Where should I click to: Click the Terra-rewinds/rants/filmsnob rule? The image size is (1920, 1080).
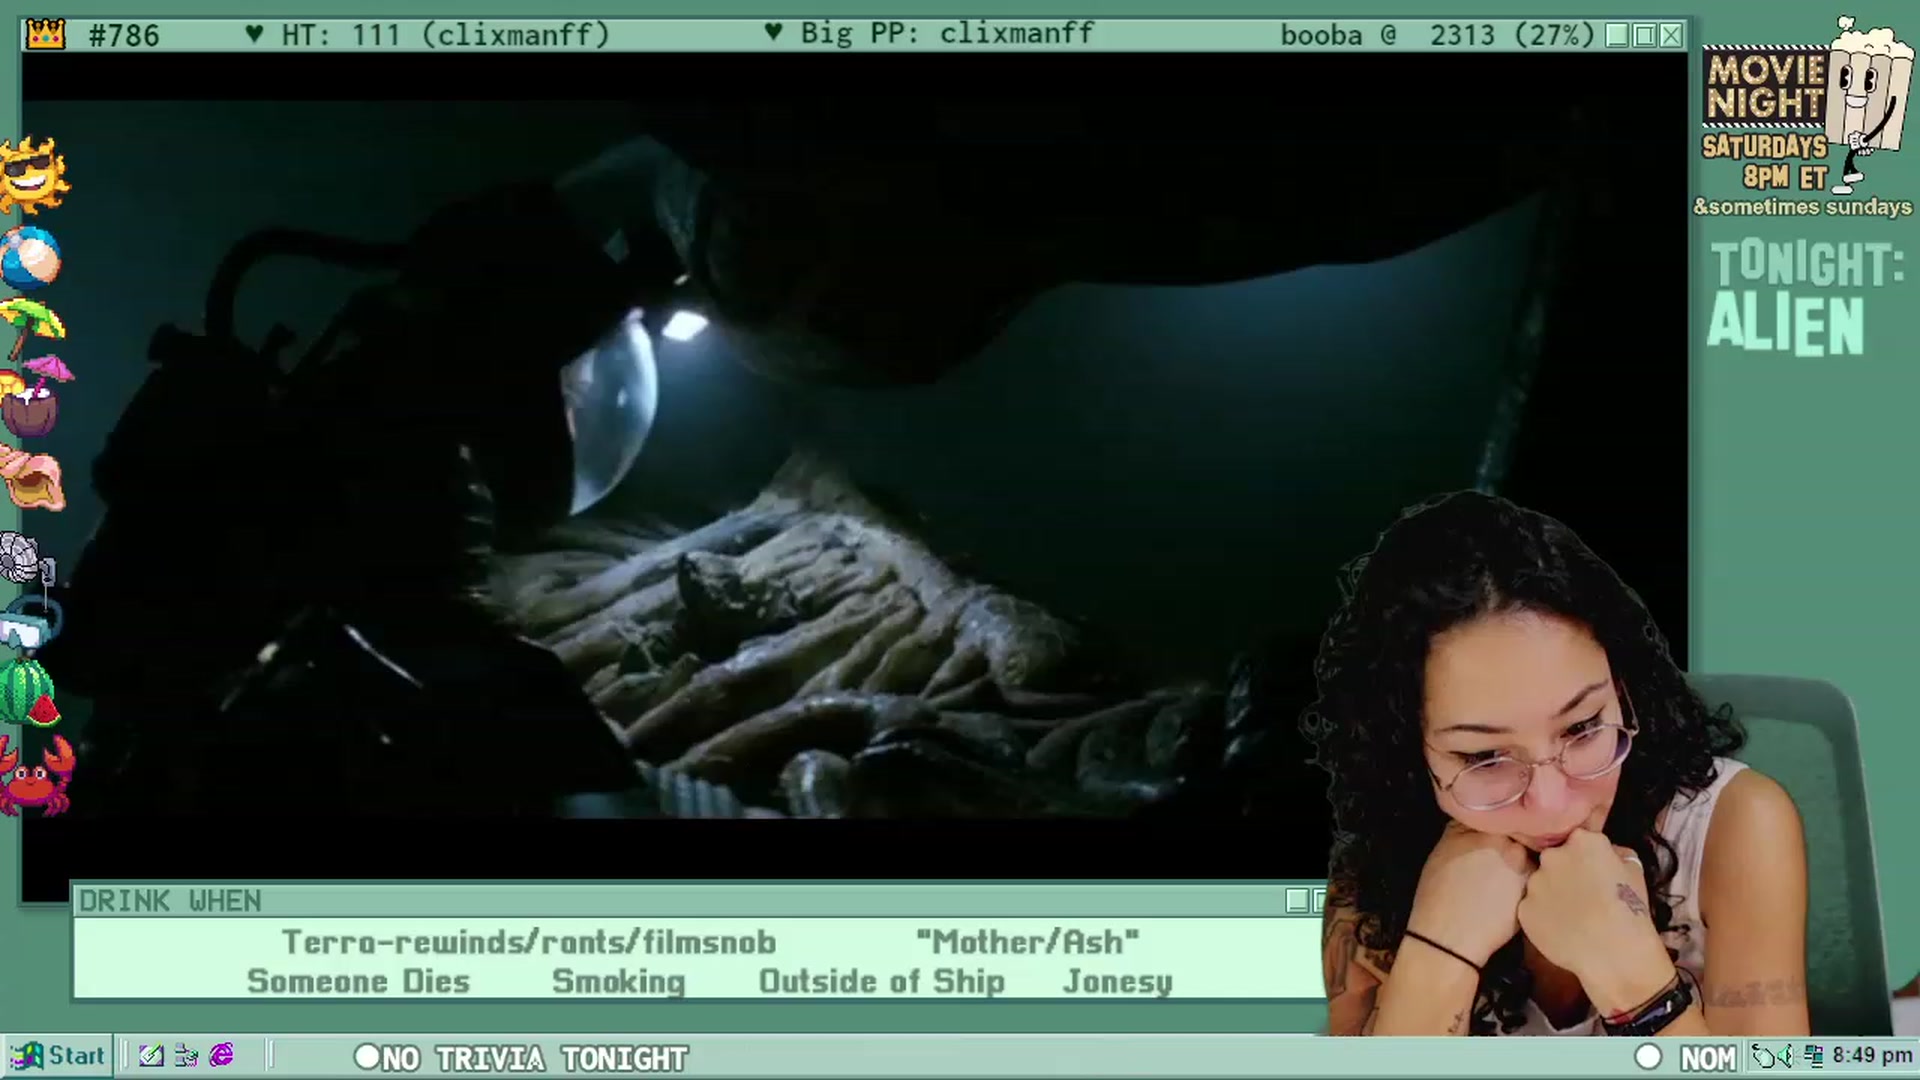[529, 942]
